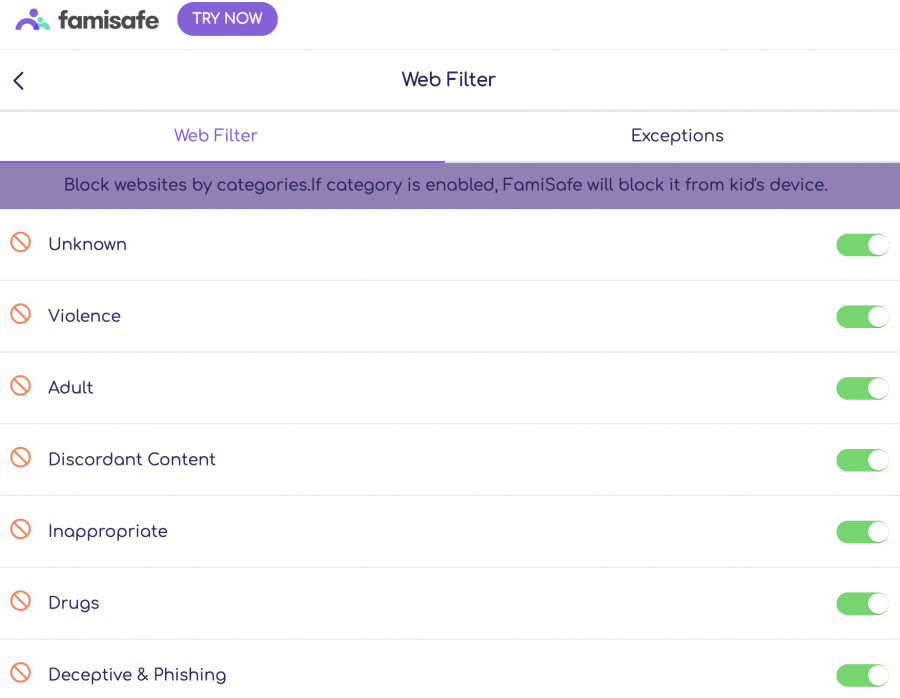Switch to the Exceptions tab
The width and height of the screenshot is (900, 698).
tap(677, 136)
